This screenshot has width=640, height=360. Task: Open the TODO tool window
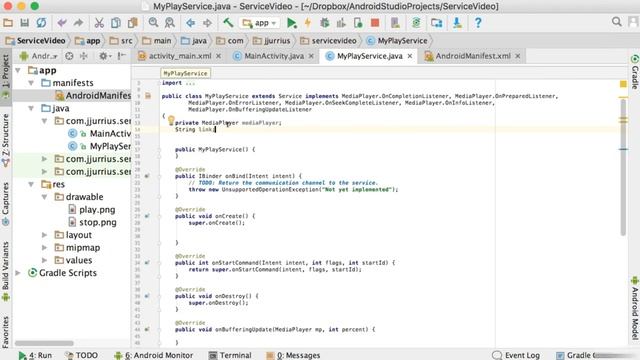82,355
